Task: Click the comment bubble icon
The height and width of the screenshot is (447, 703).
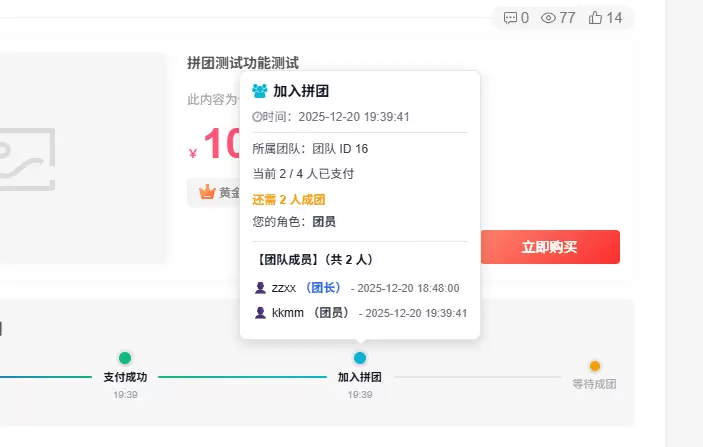Action: pyautogui.click(x=510, y=18)
